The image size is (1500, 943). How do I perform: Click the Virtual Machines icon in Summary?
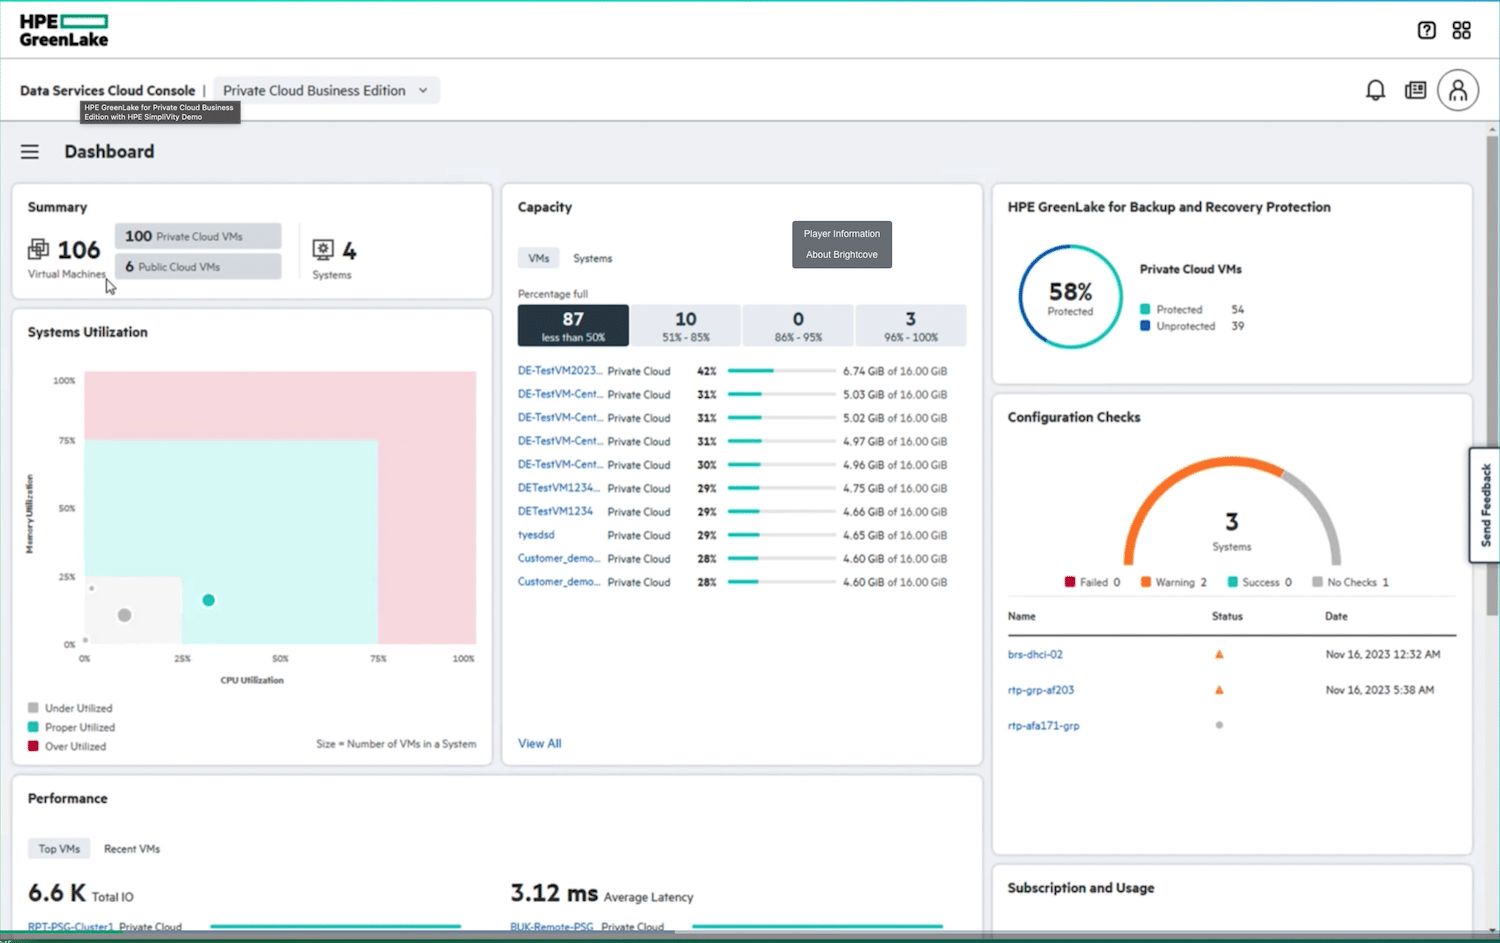[38, 249]
